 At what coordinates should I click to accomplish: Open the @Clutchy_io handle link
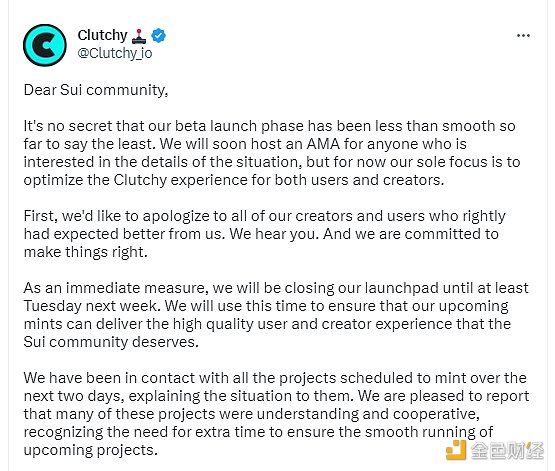[115, 53]
